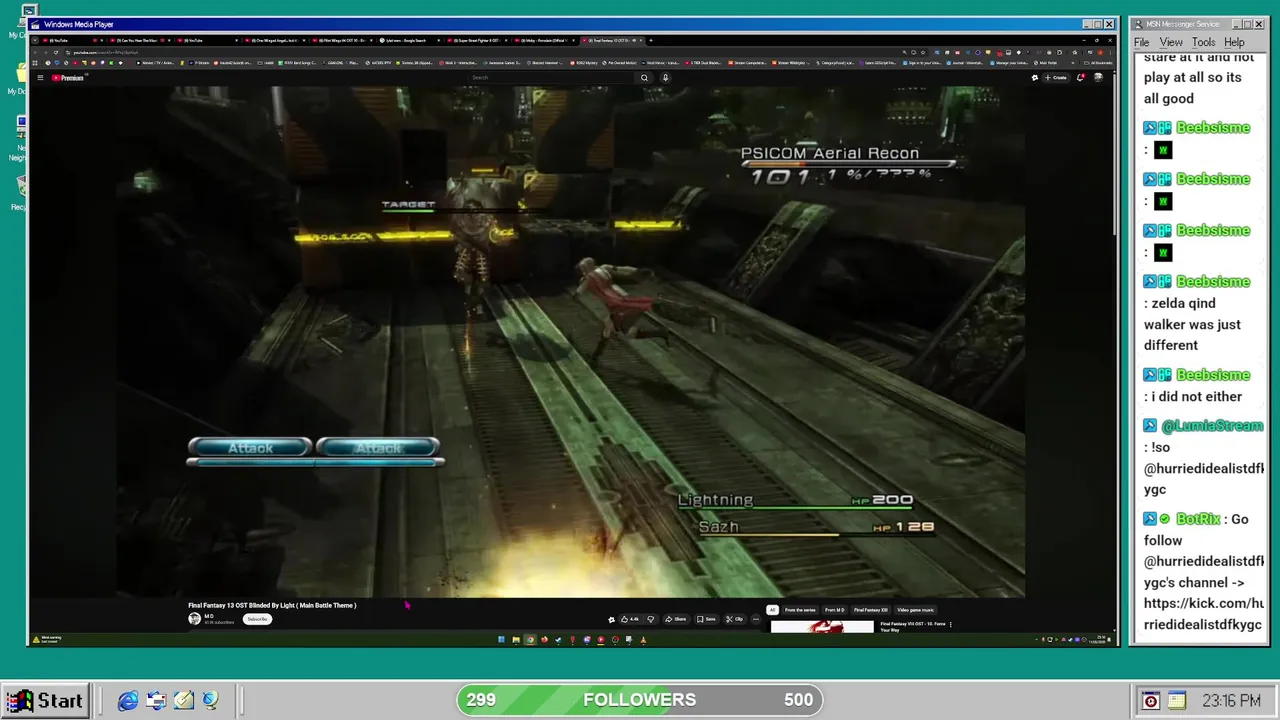Screen dimensions: 1280x720
Task: Select the 'From the series' chip
Action: coord(800,610)
